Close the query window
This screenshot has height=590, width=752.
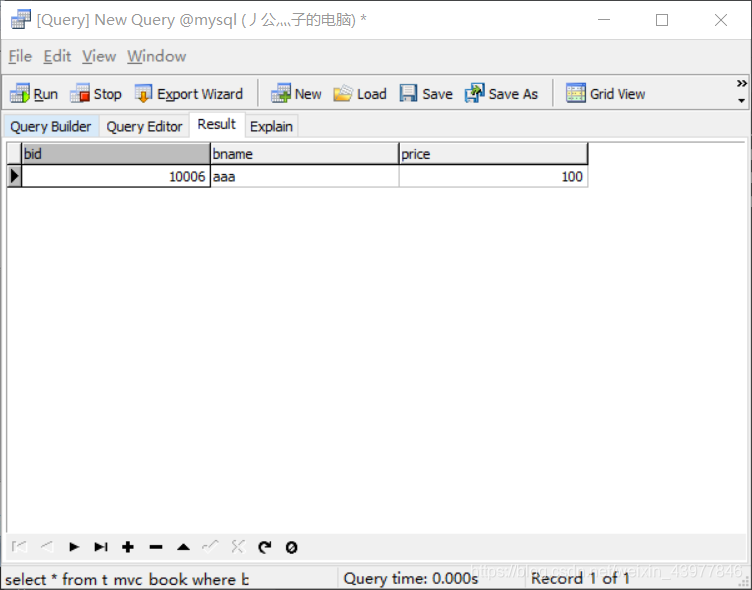pyautogui.click(x=721, y=20)
